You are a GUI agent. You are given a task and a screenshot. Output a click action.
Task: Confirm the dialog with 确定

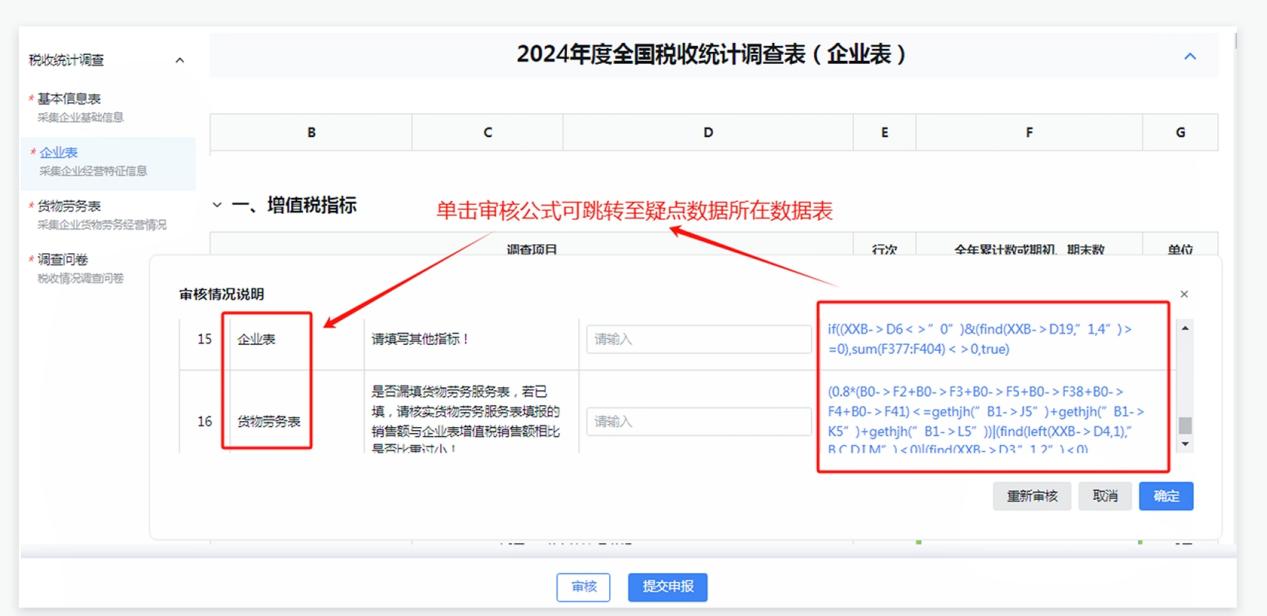(1166, 496)
